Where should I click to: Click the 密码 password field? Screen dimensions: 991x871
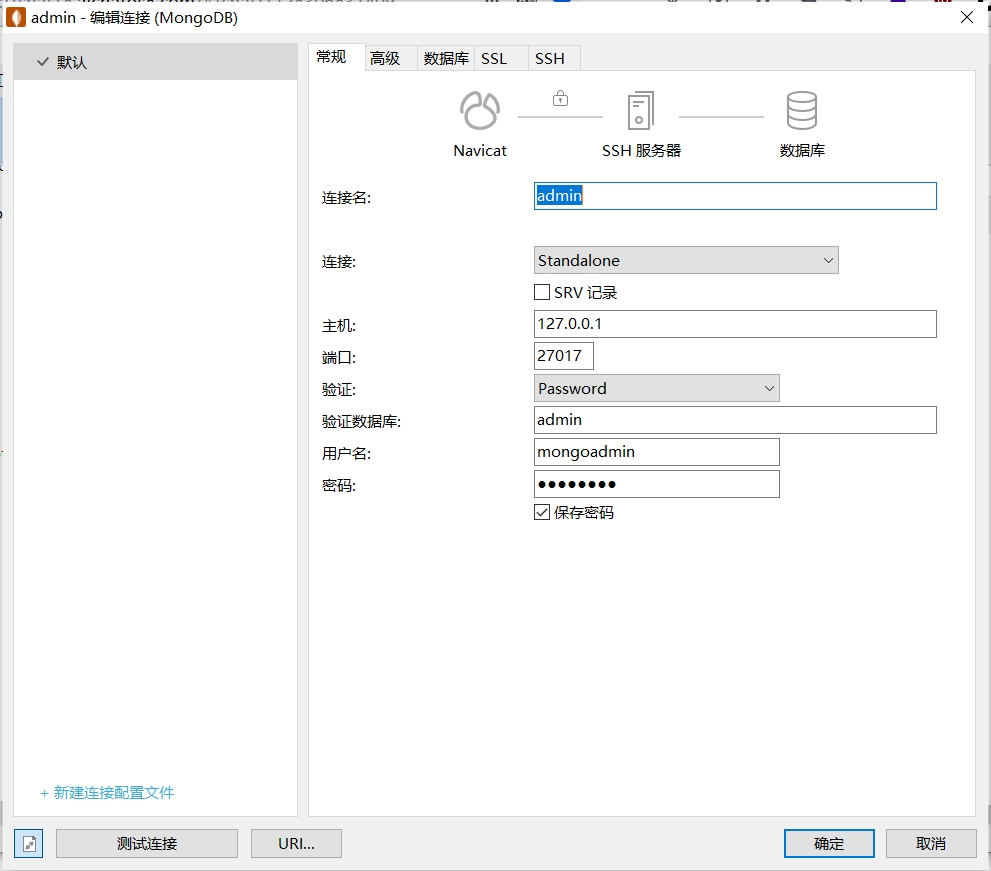(656, 484)
